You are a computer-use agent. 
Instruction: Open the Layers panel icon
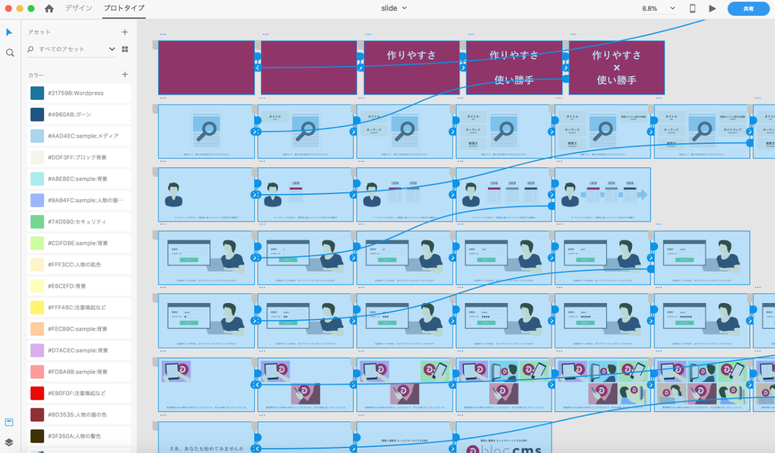click(9, 442)
